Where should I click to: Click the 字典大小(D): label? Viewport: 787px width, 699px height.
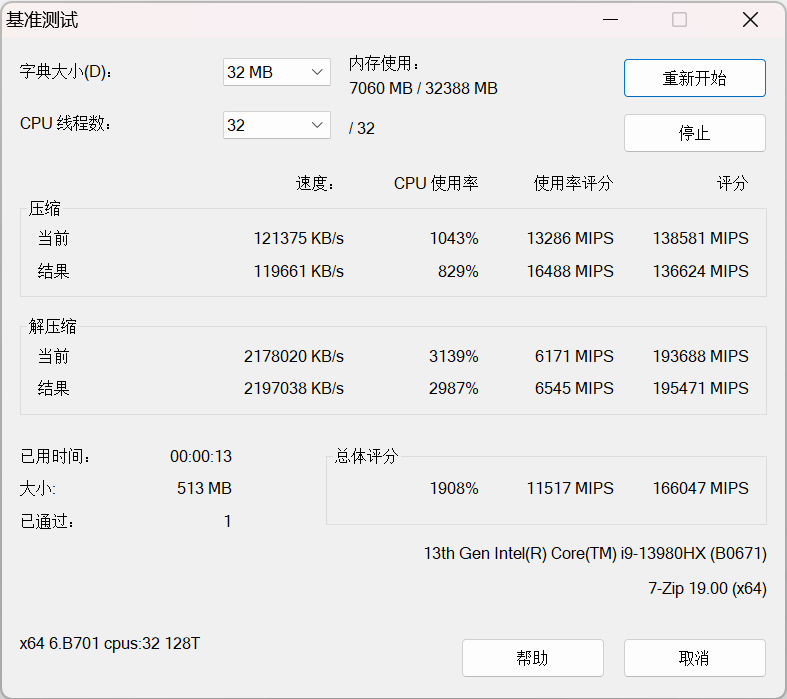67,72
